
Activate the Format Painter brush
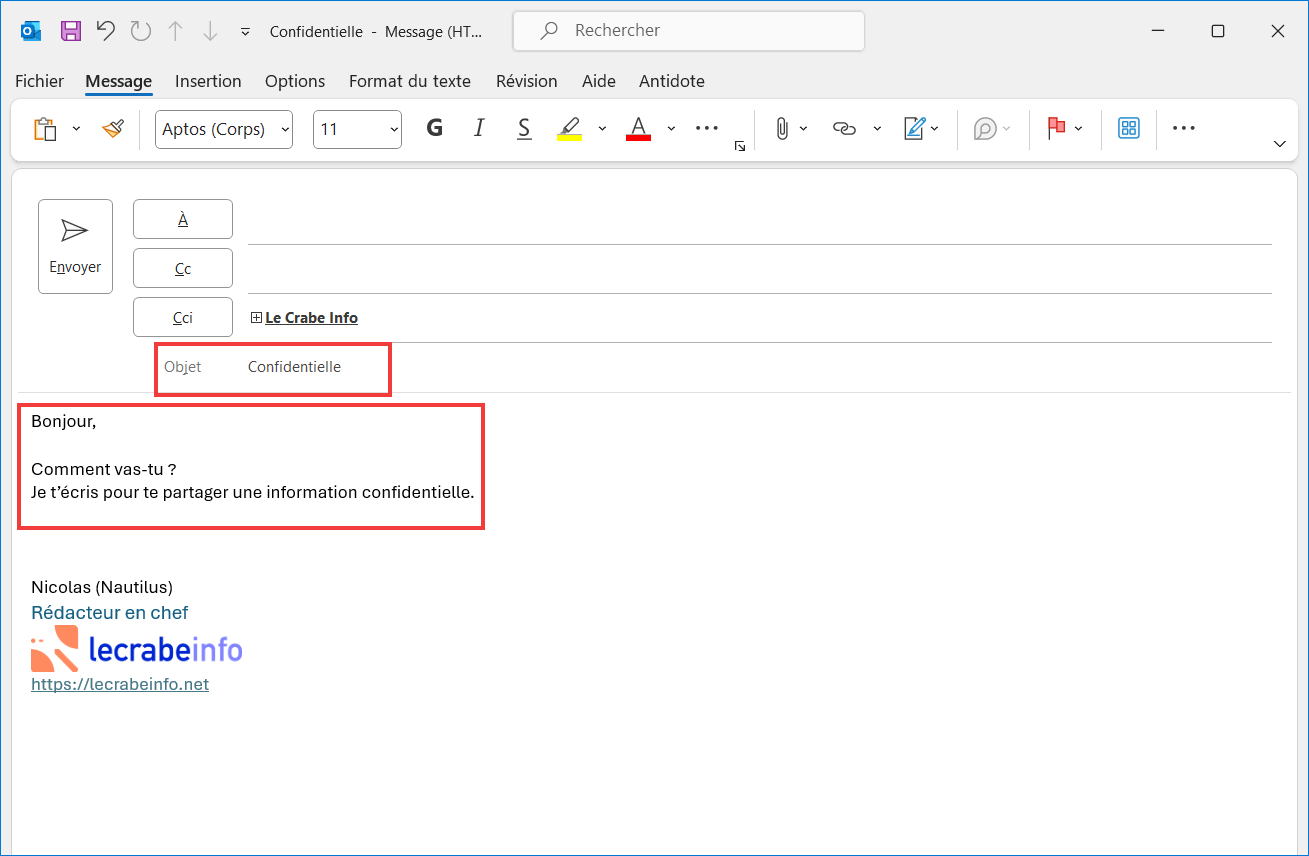(x=113, y=129)
